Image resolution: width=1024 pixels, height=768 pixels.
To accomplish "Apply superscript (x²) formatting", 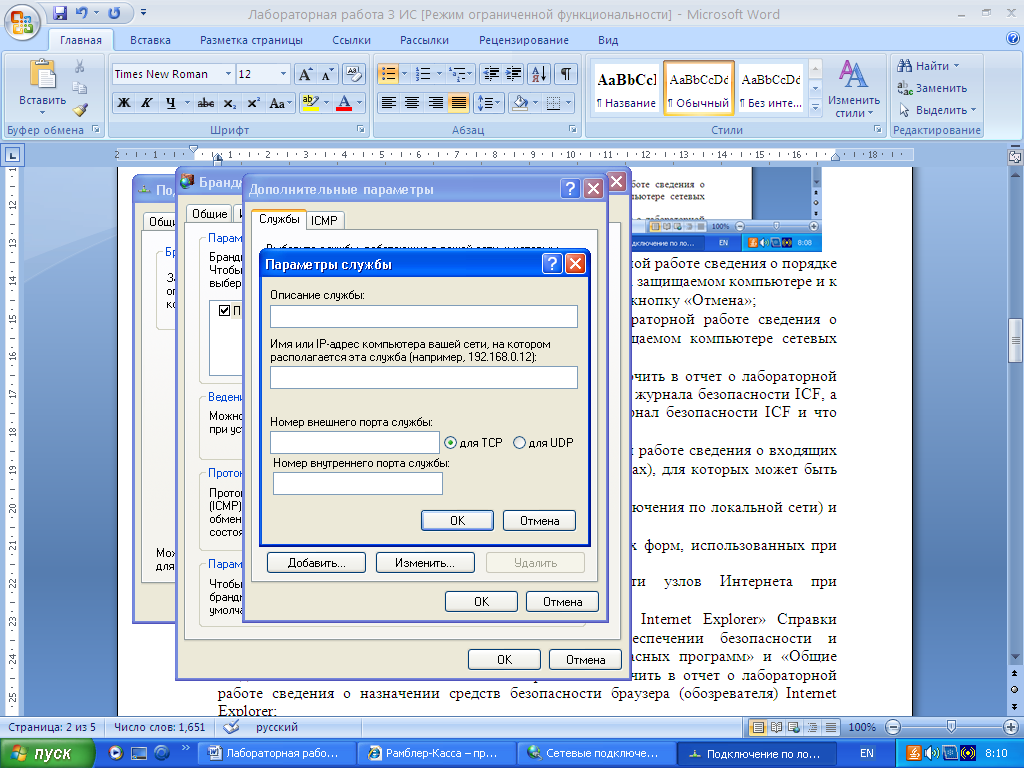I will [x=253, y=103].
